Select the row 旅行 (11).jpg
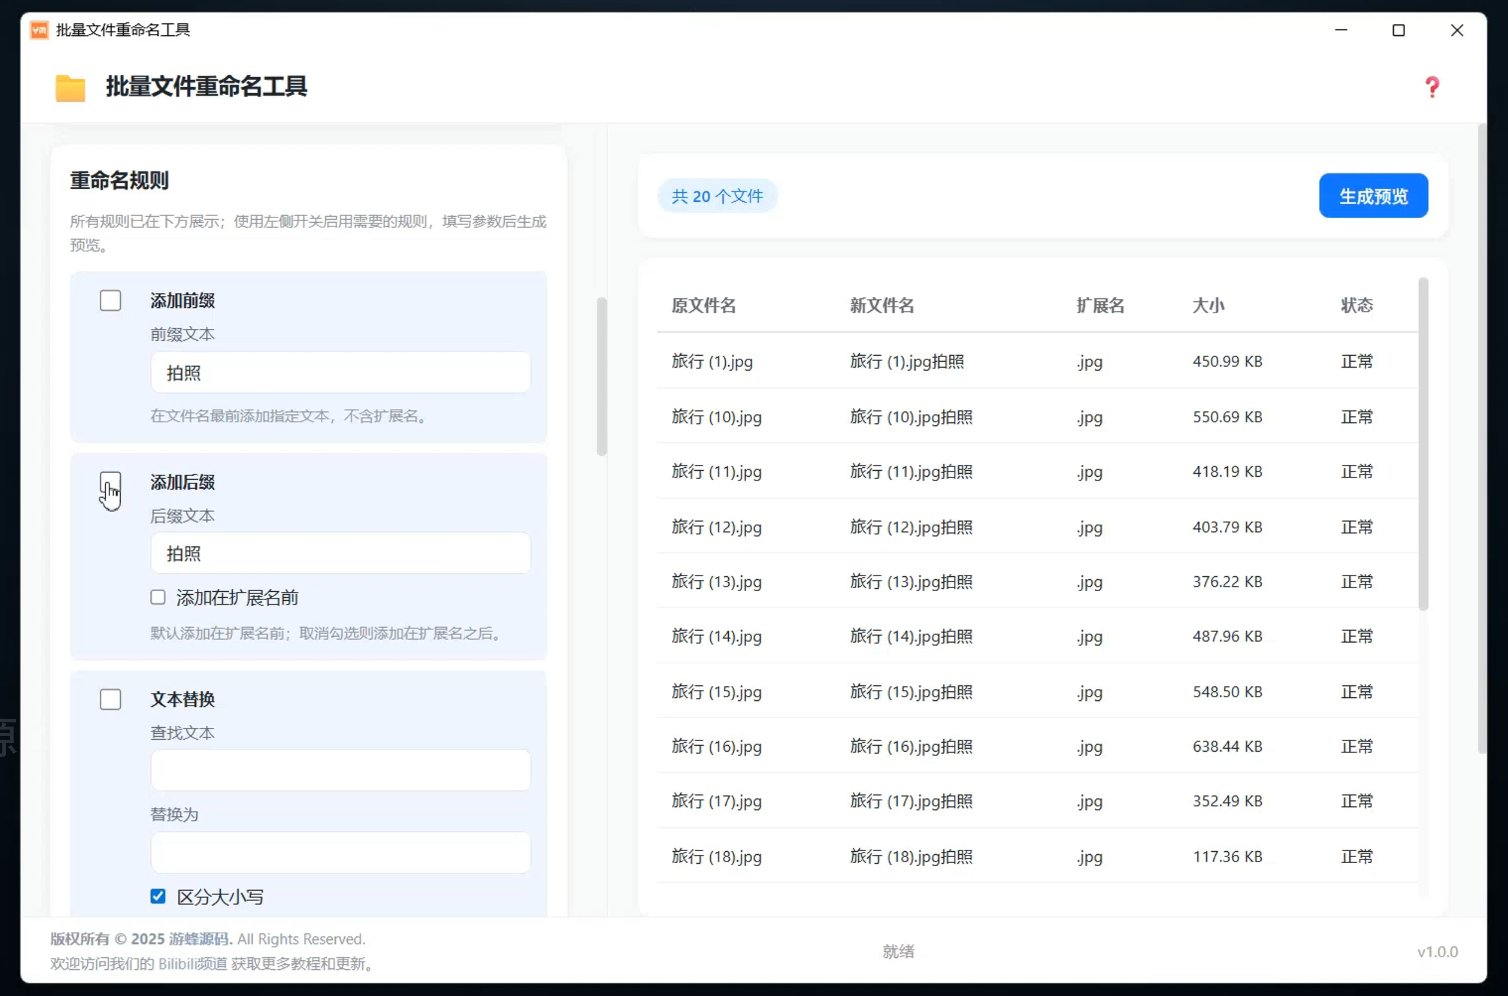 coord(1037,471)
